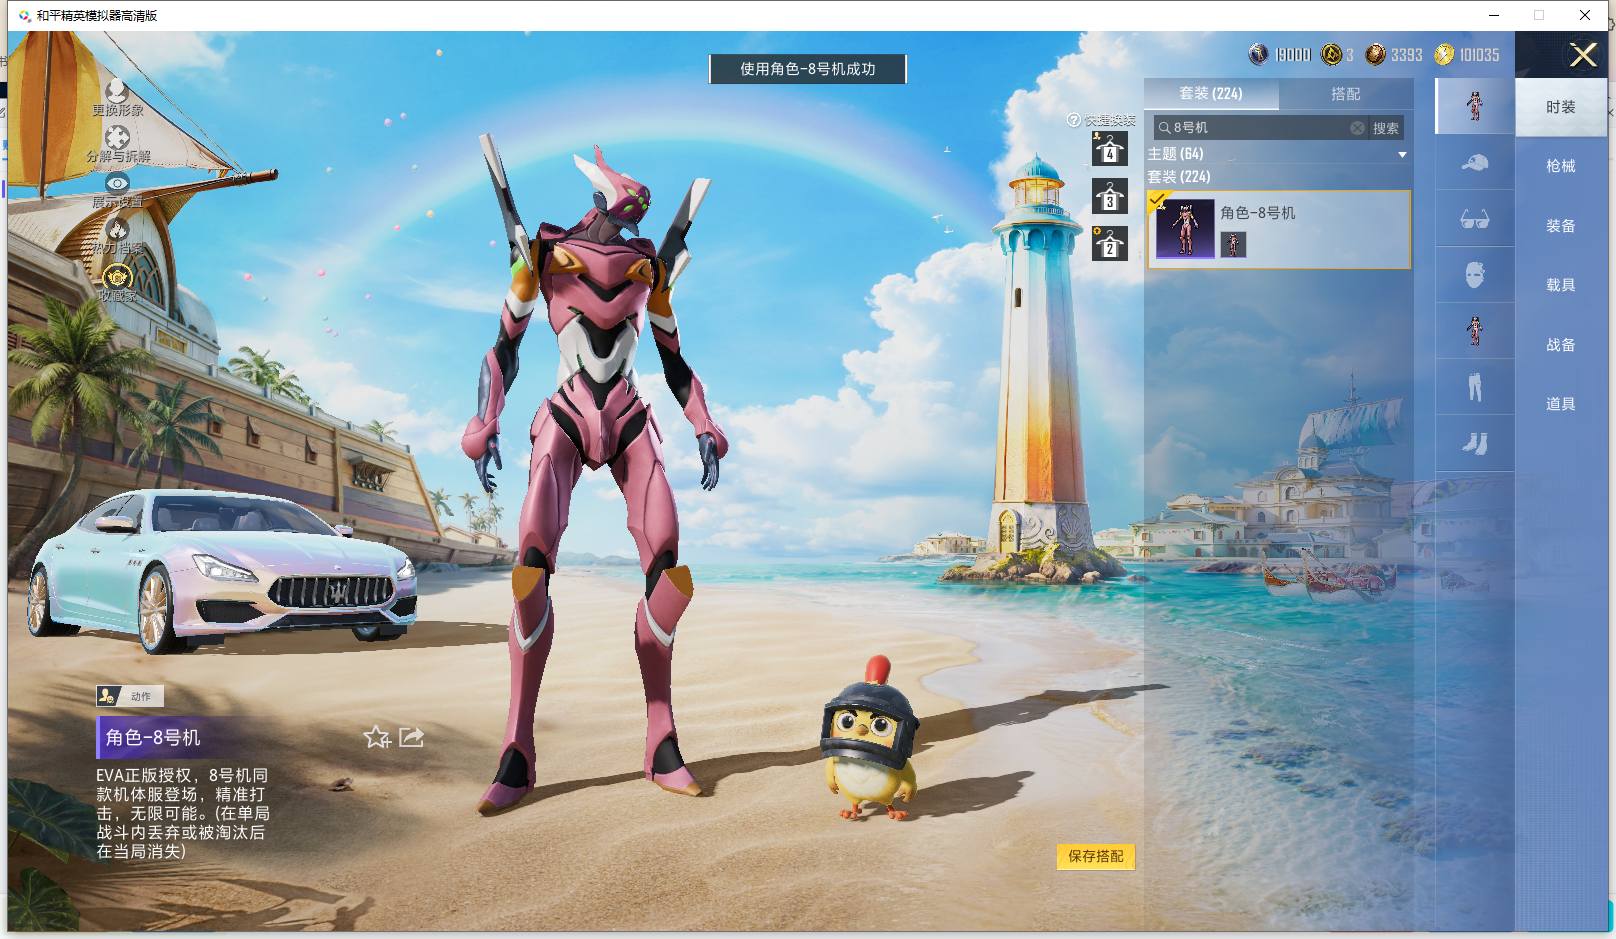Image resolution: width=1616 pixels, height=939 pixels.
Task: Select the face mask category icon
Action: 1475,274
